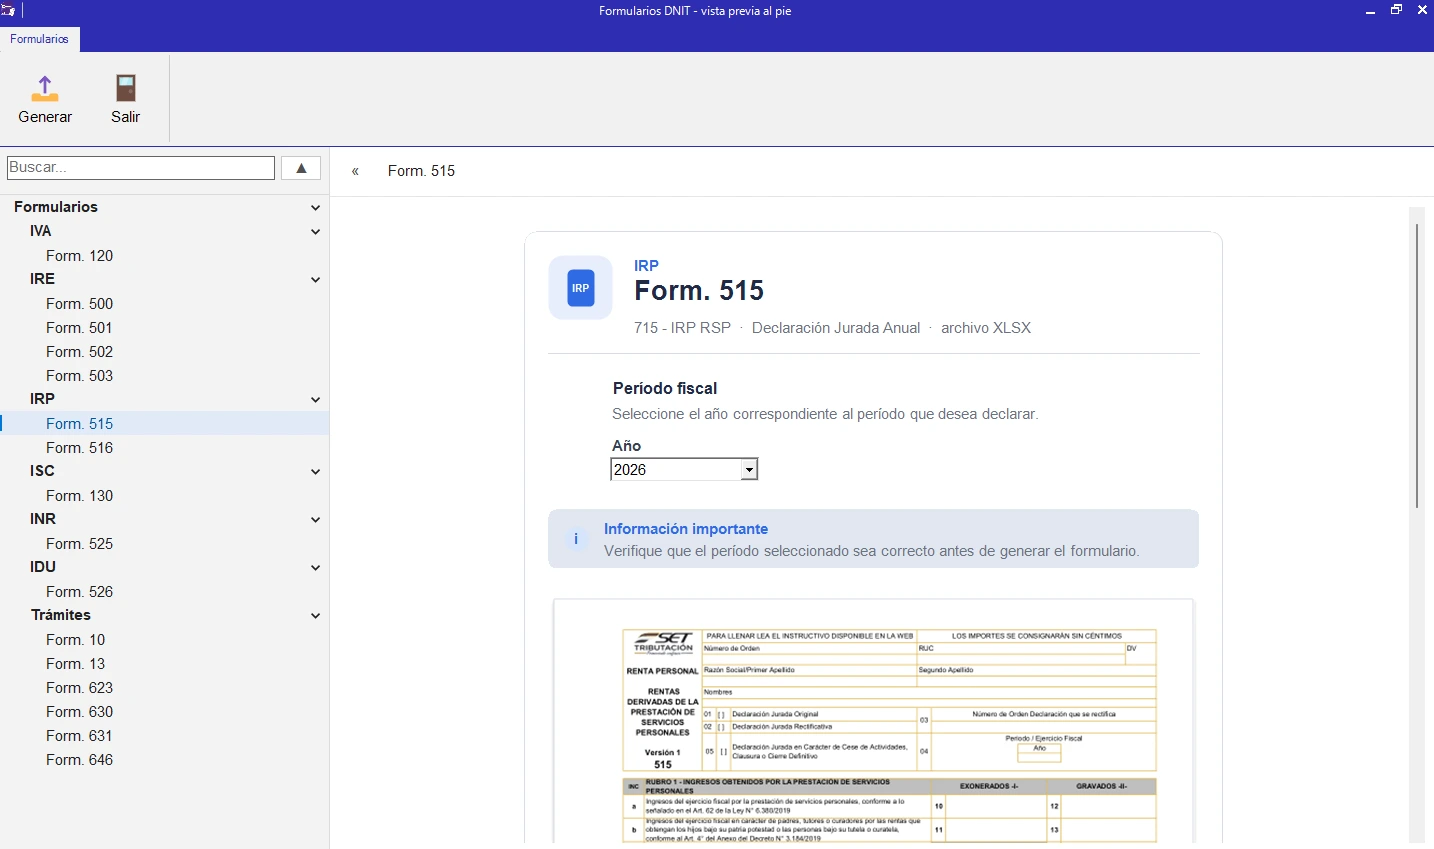The image size is (1434, 849).
Task: Click the "Período fiscal" heading
Action: [x=665, y=388]
